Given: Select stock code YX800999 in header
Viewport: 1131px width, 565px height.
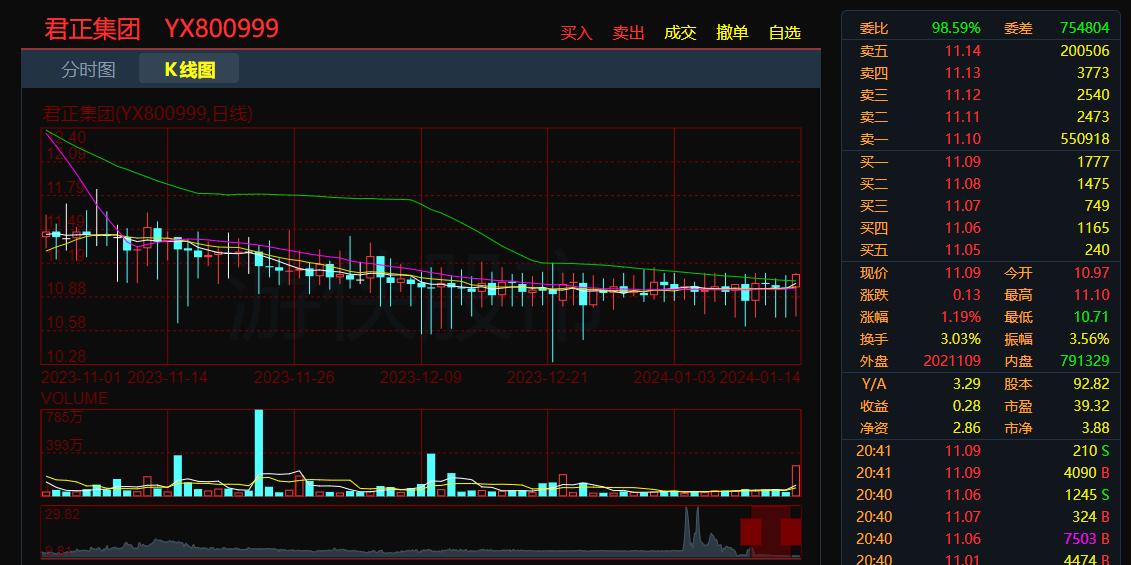Looking at the screenshot, I should click(221, 28).
